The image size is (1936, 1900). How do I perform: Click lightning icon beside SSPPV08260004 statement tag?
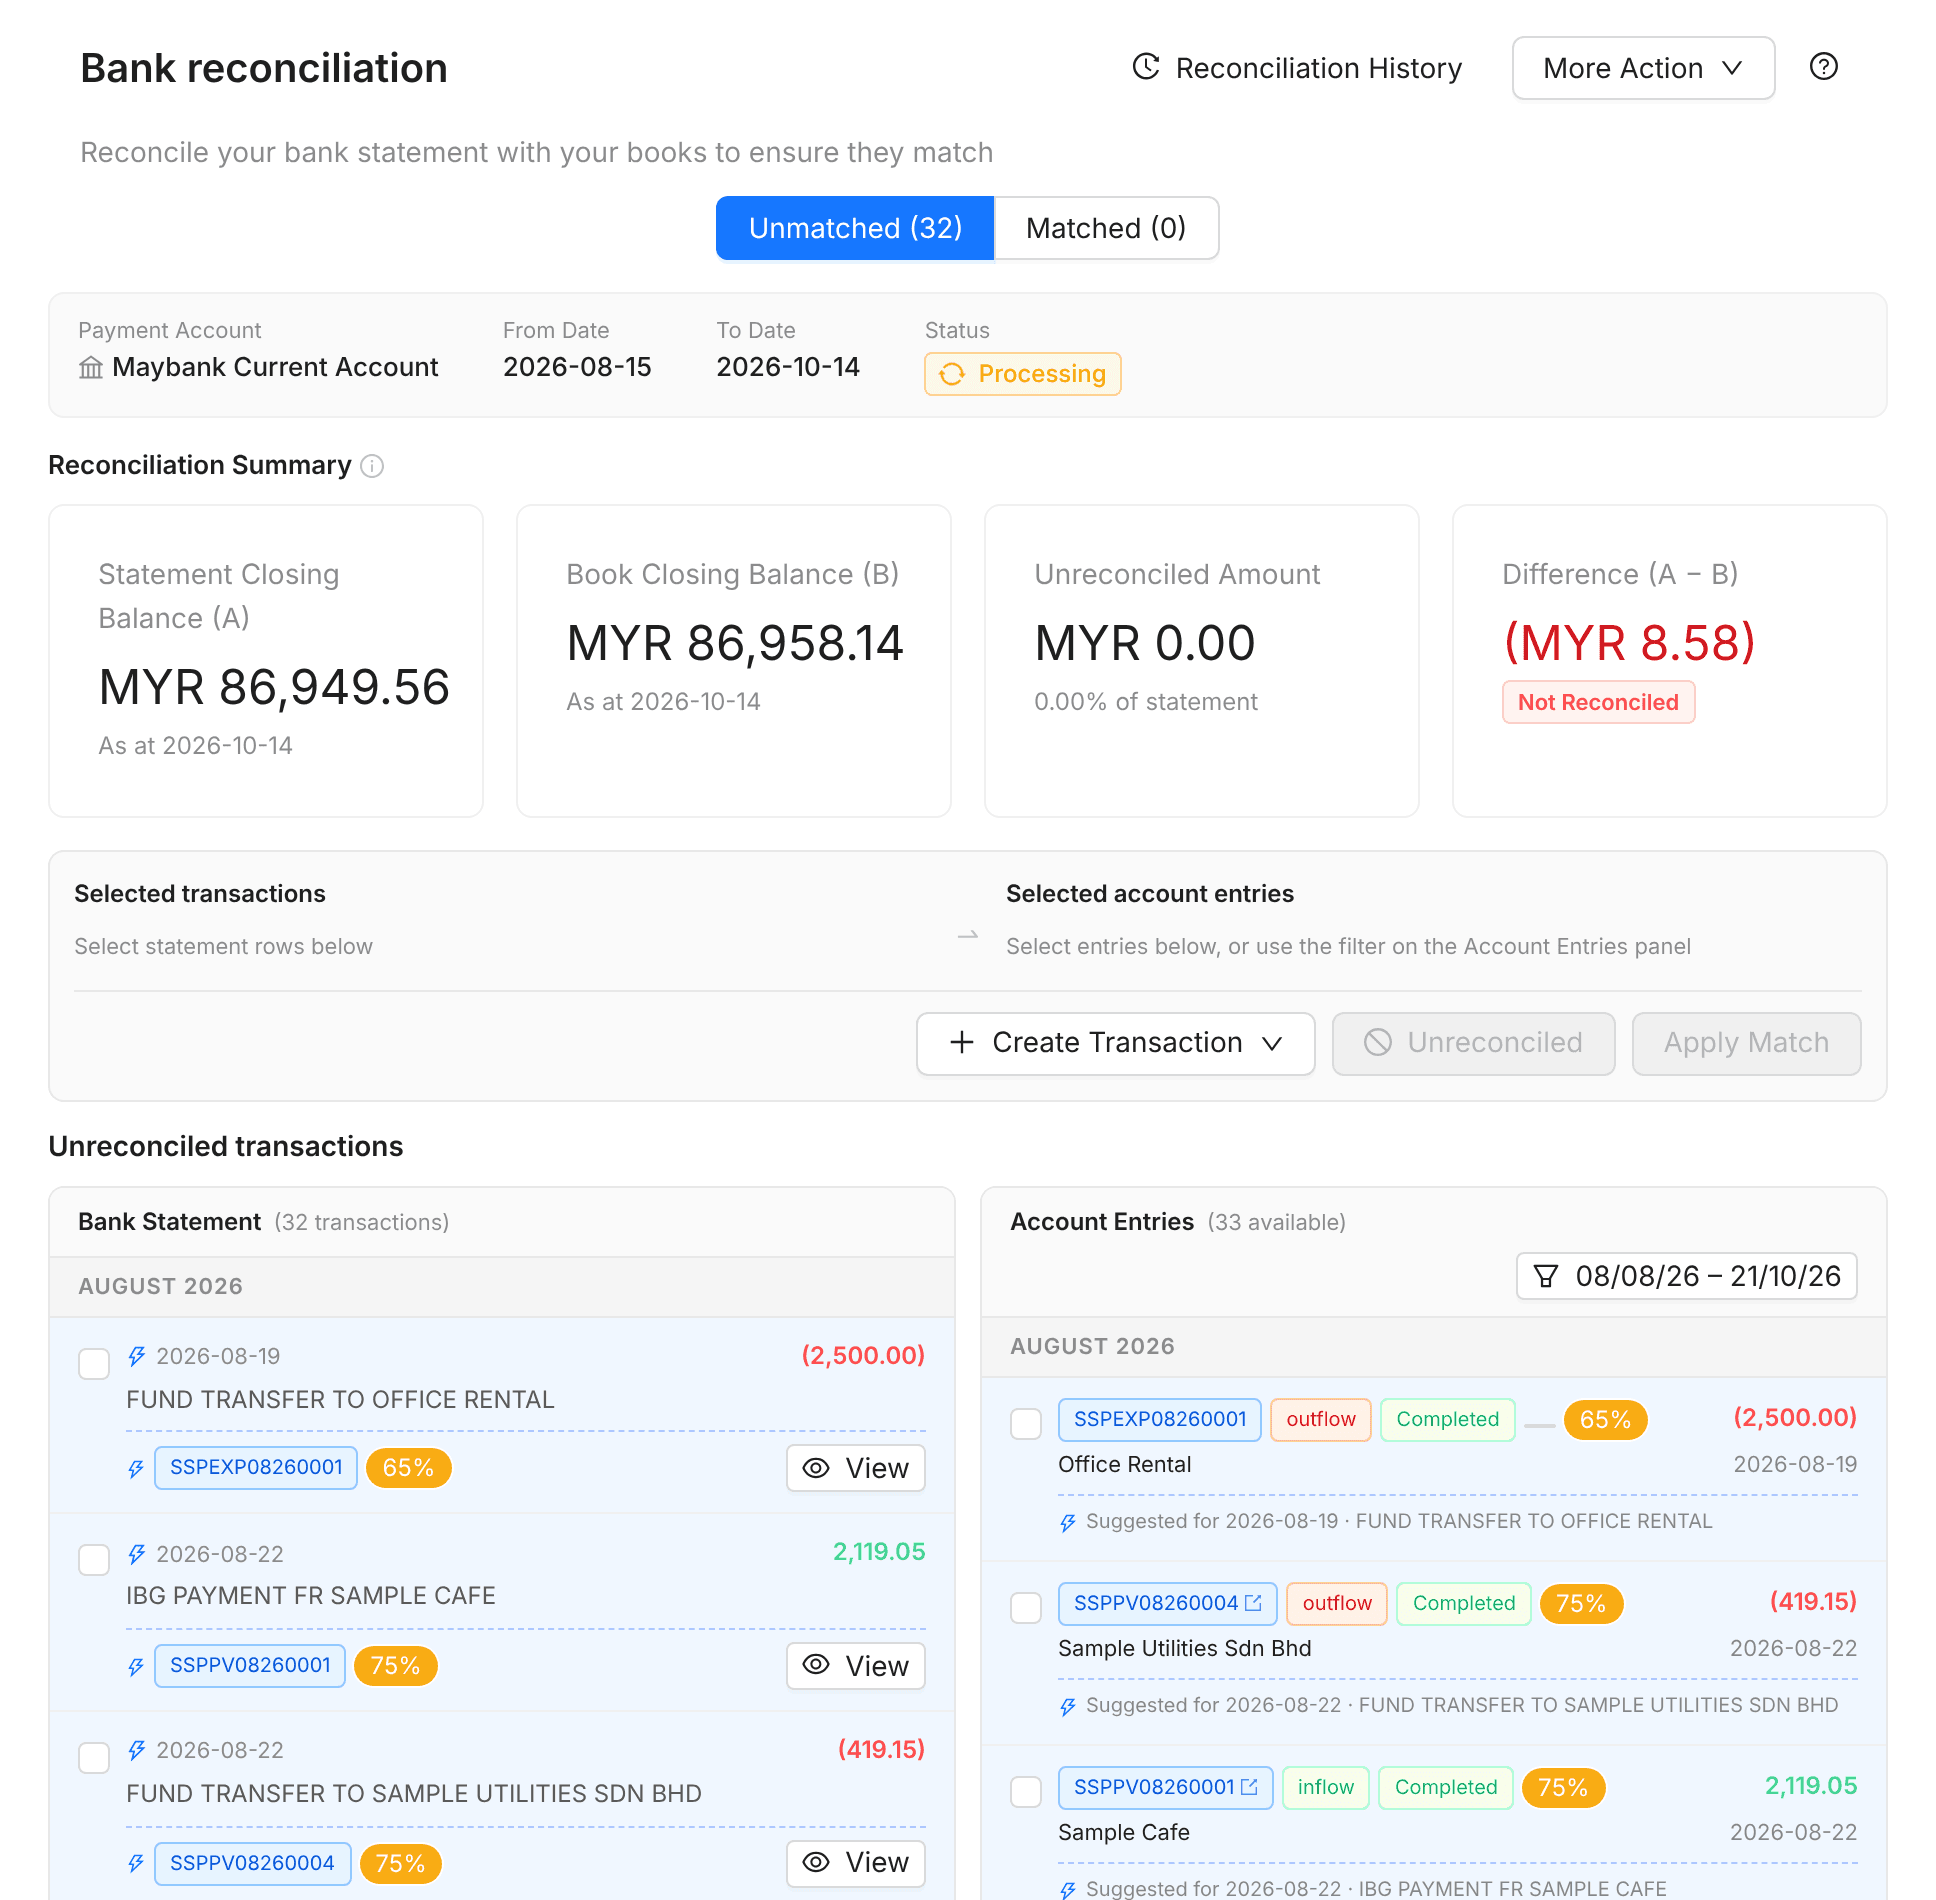click(137, 1863)
